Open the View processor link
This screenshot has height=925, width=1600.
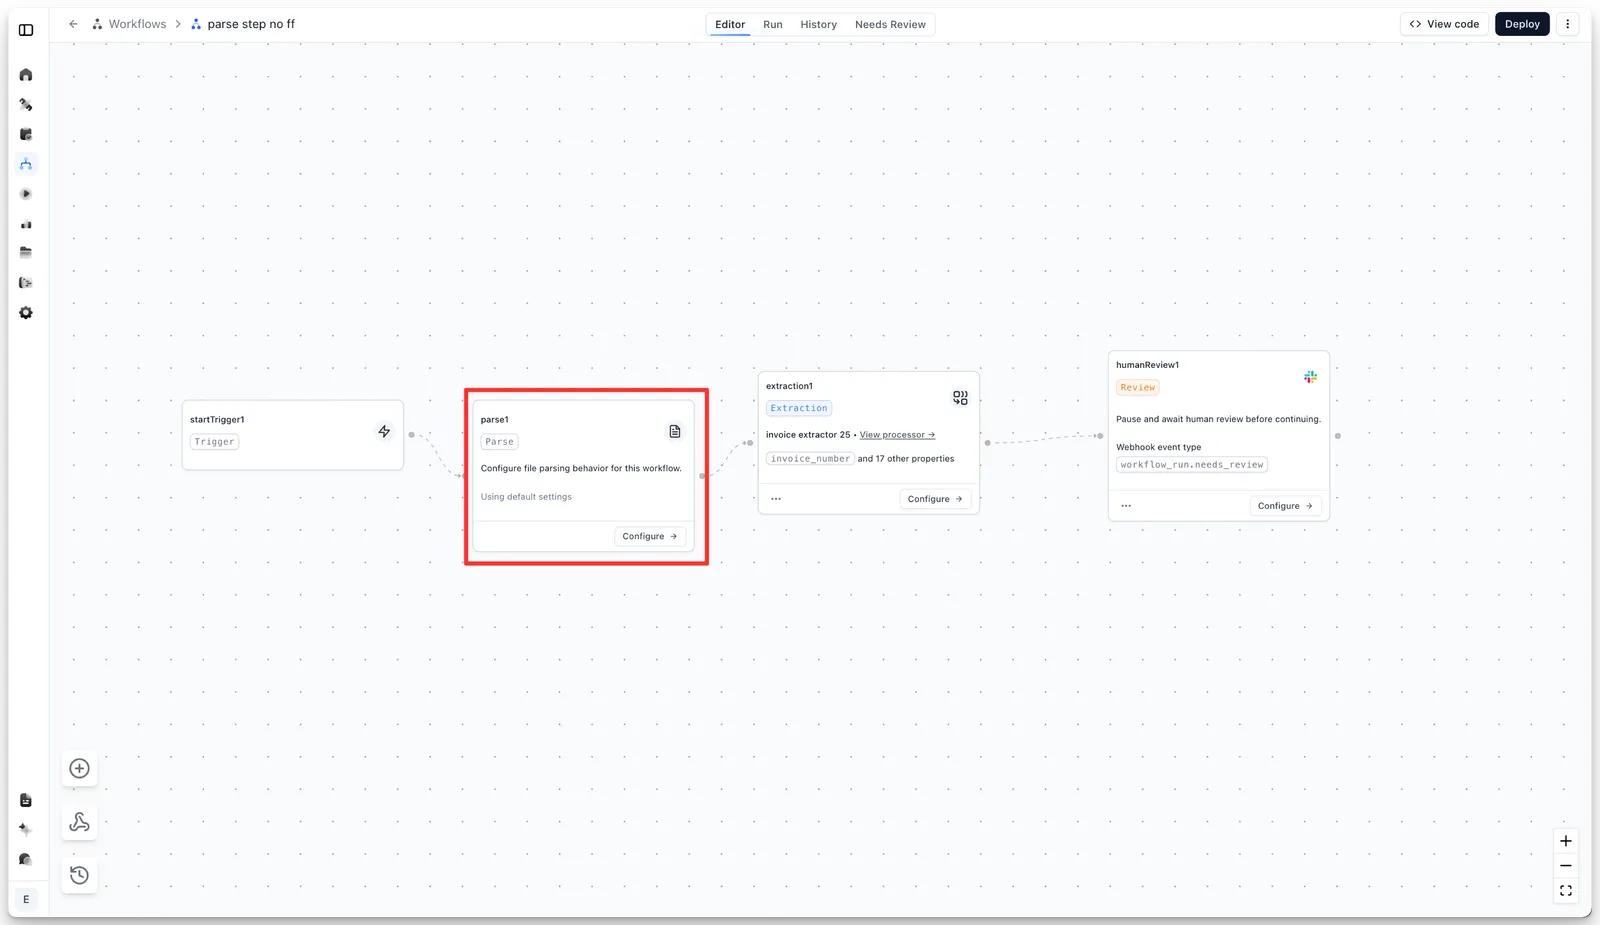click(897, 435)
